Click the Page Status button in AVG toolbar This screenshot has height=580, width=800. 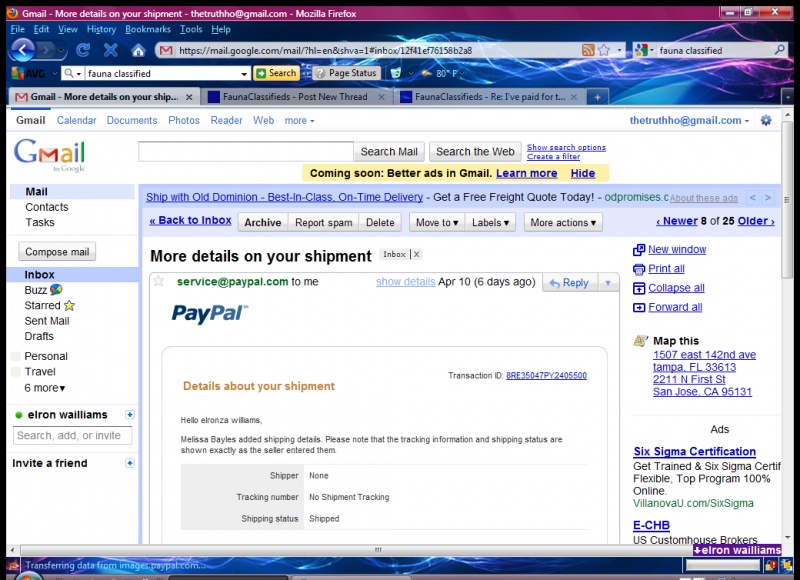347,73
